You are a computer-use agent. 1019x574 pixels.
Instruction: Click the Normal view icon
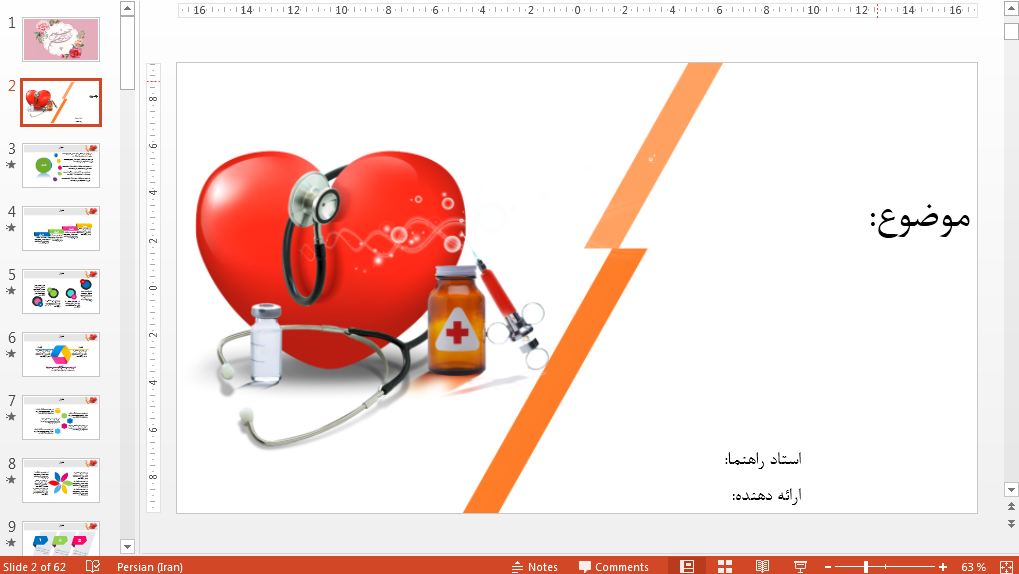(x=687, y=566)
